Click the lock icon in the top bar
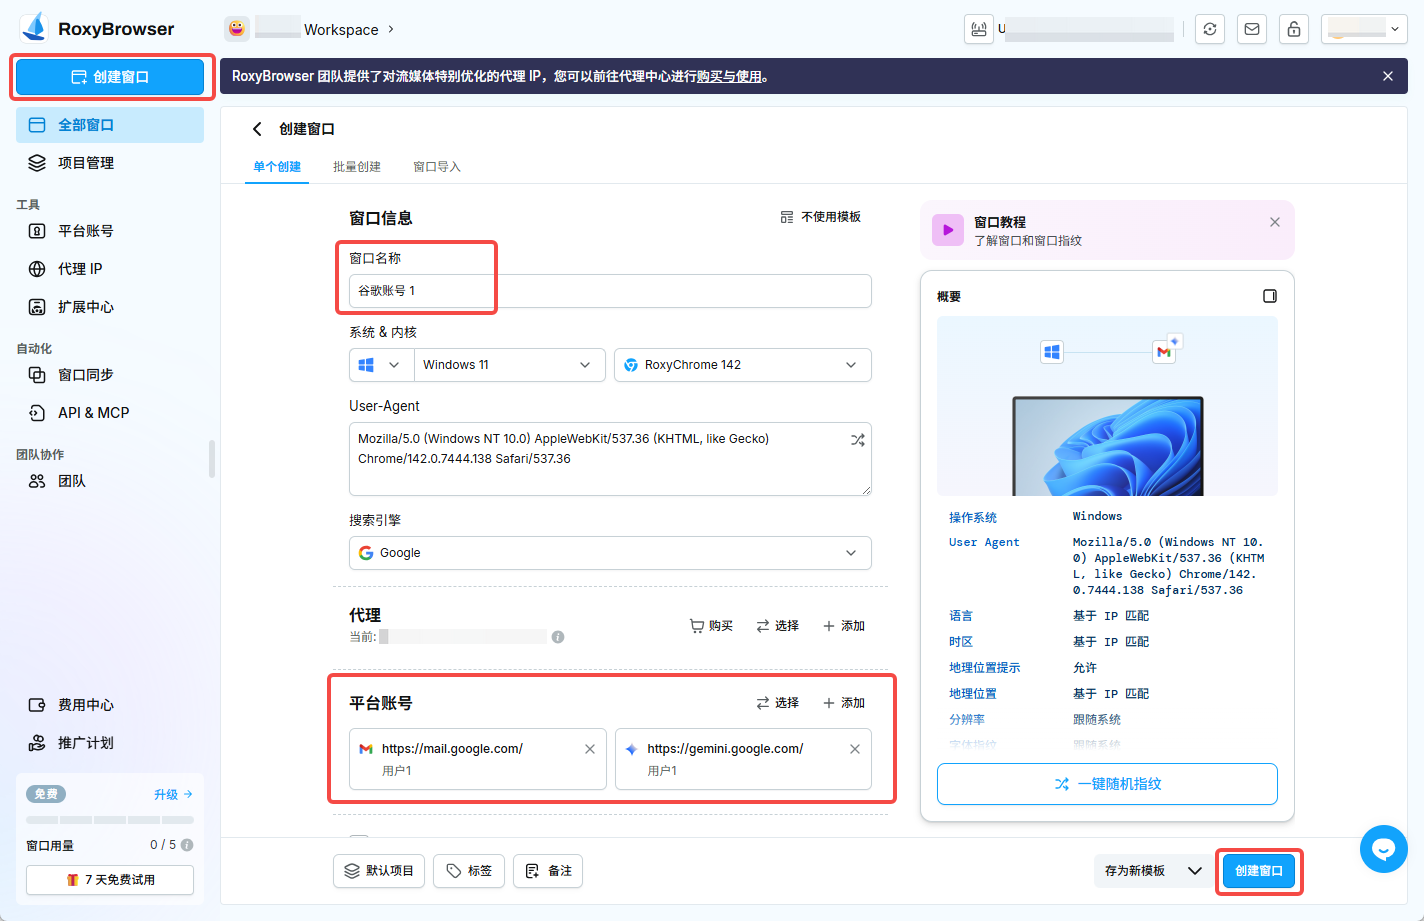Image resolution: width=1424 pixels, height=921 pixels. tap(1293, 29)
